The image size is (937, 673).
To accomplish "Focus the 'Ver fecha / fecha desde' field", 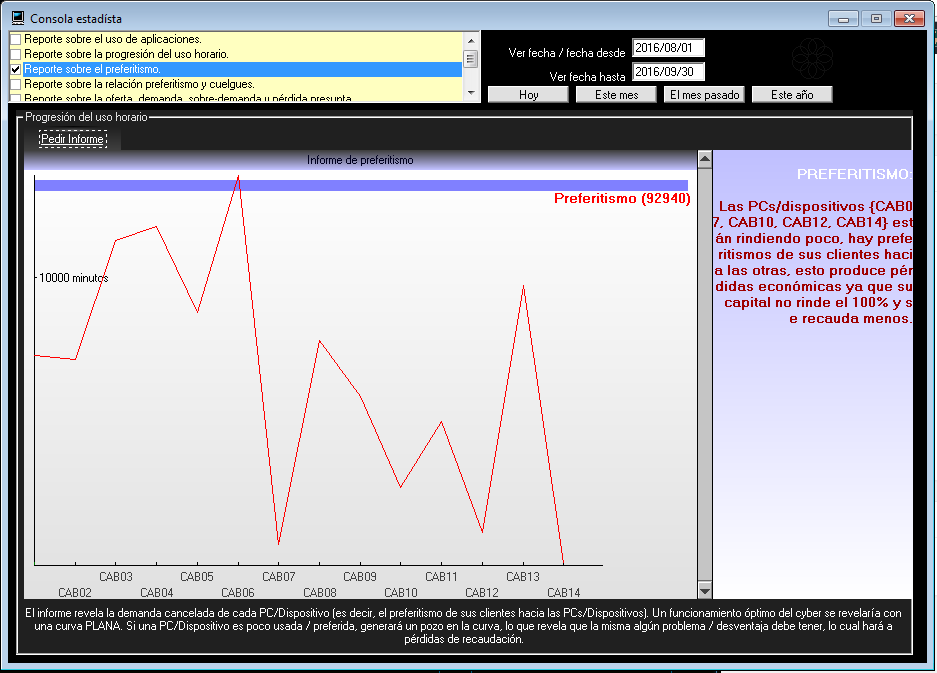I will 668,48.
